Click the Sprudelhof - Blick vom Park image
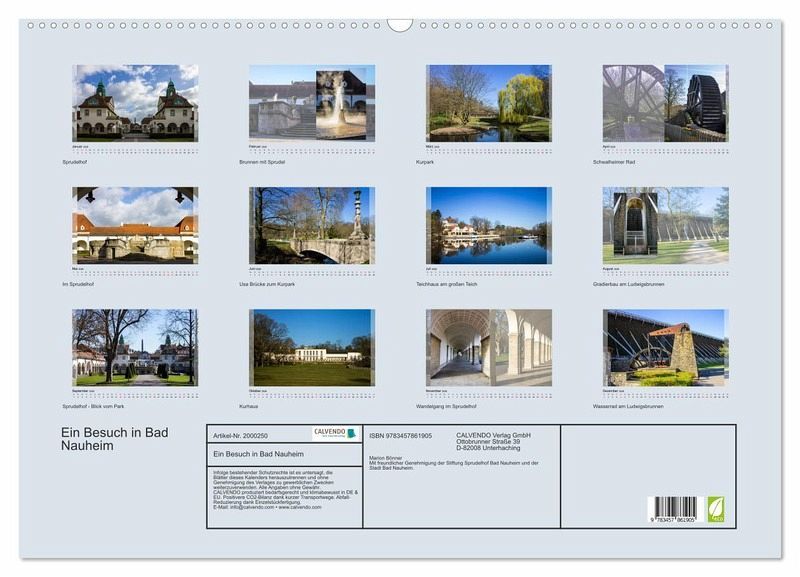The width and height of the screenshot is (800, 577). [x=135, y=346]
